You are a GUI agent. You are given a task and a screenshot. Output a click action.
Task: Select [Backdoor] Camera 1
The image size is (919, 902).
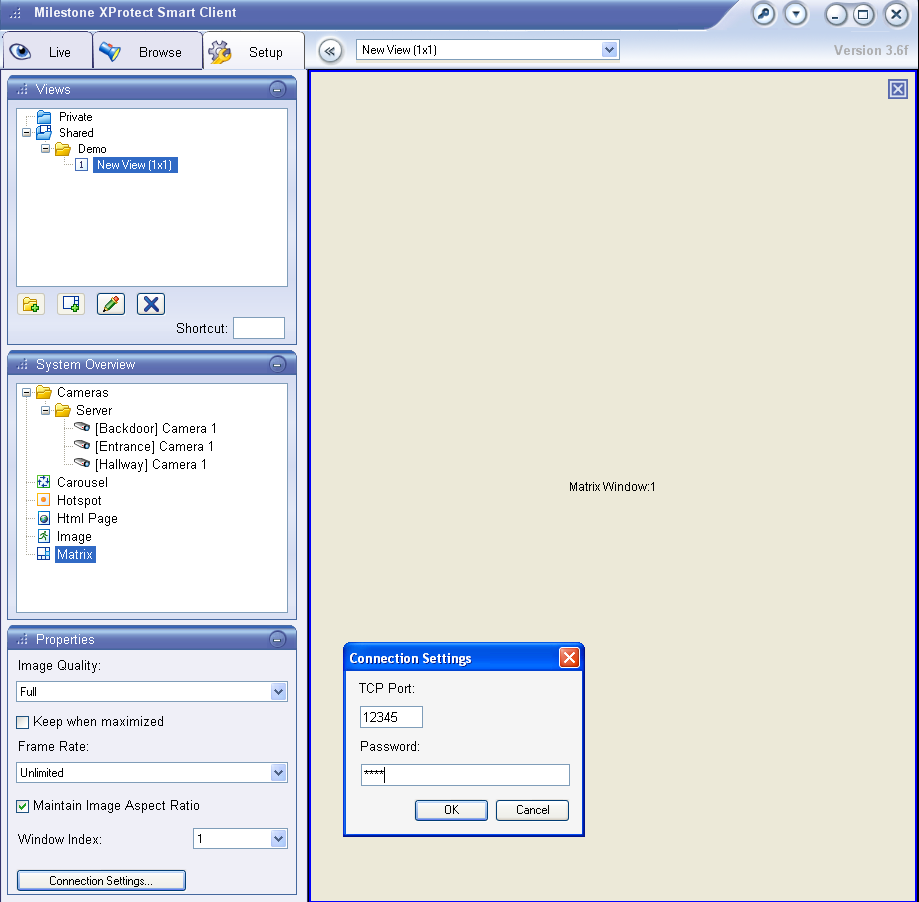[156, 428]
